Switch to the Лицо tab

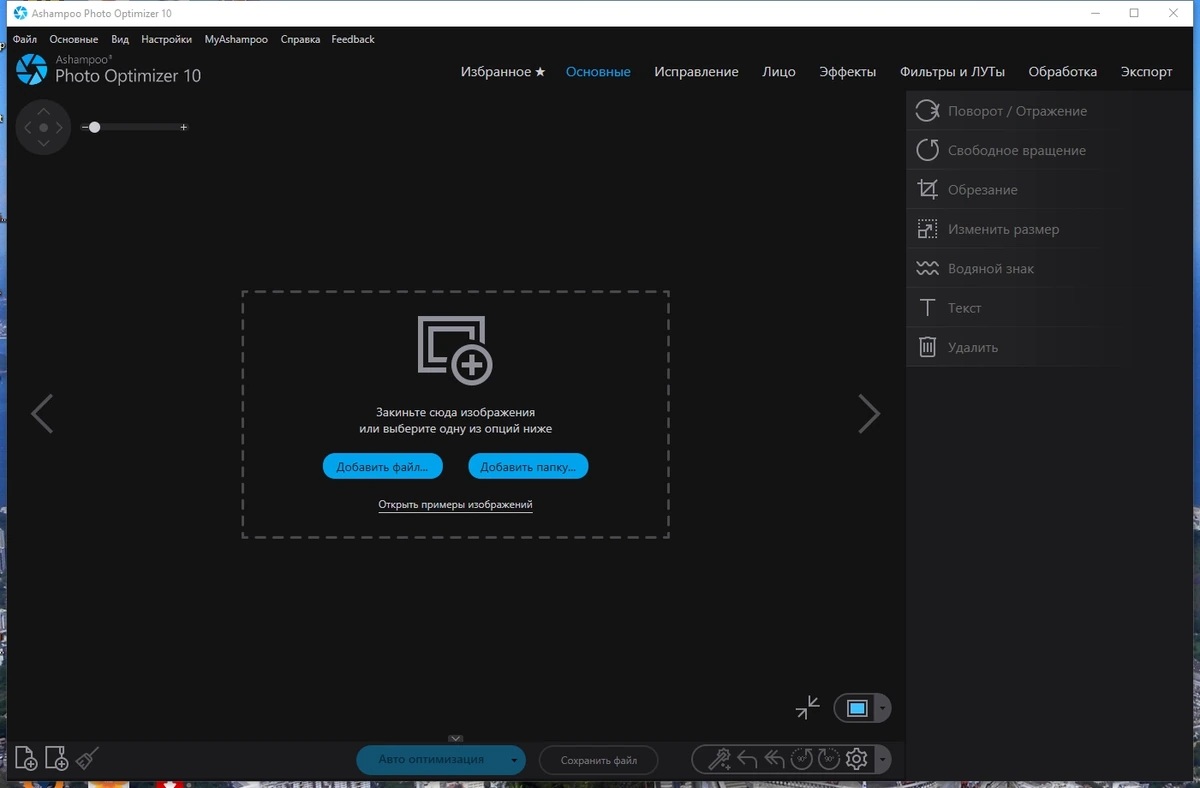779,72
